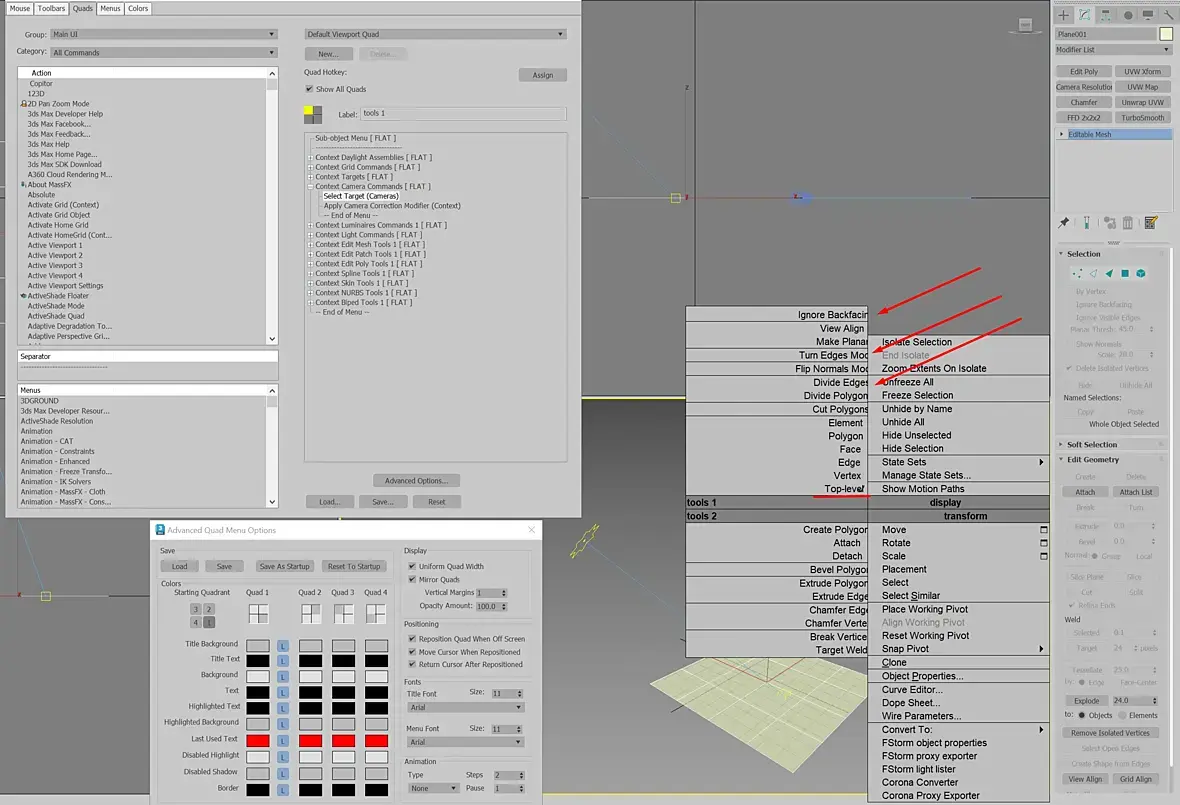
Task: Click the Quad 4 quadrant layout icon
Action: click(x=376, y=614)
